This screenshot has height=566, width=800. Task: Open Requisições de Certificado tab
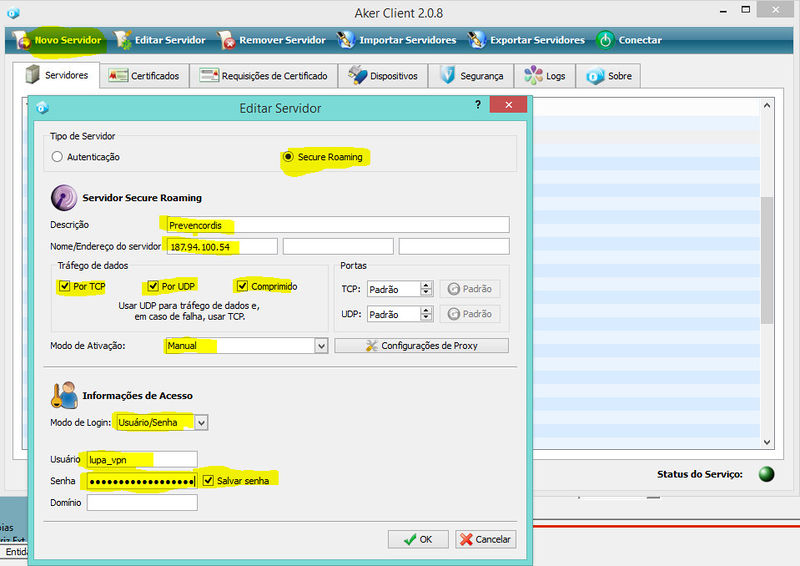(x=263, y=76)
